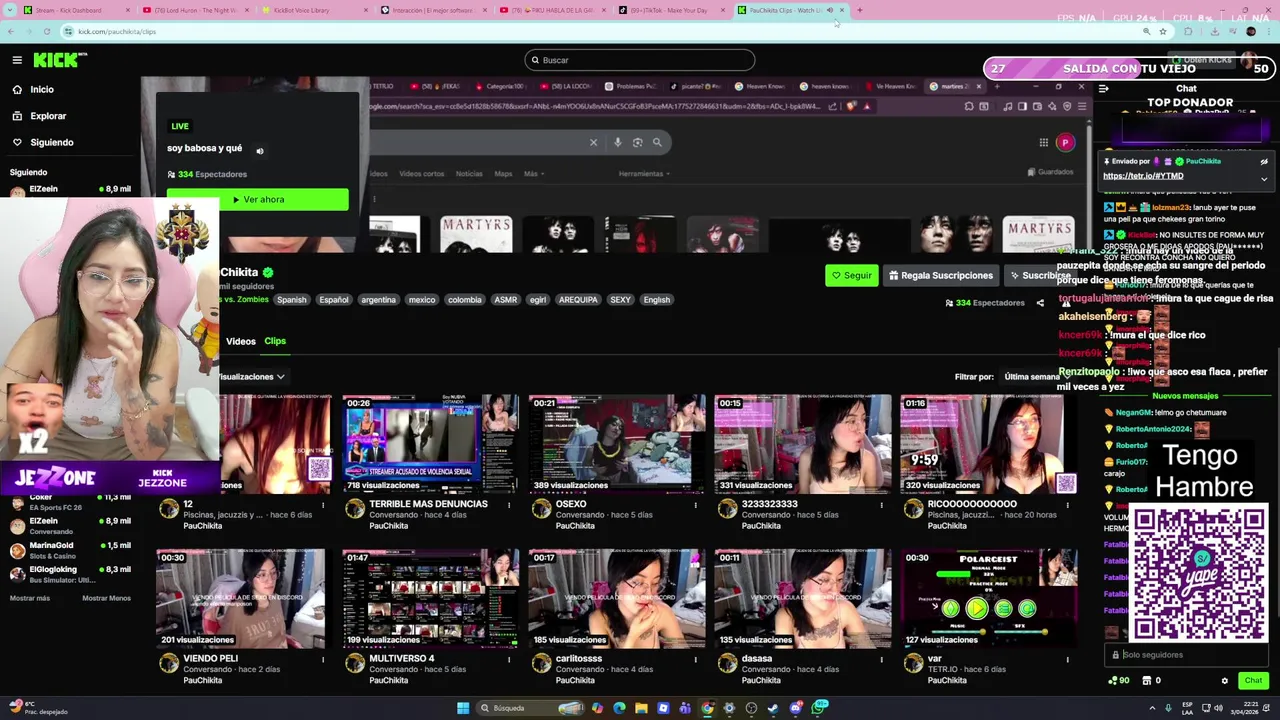Open File Explorer from taskbar
This screenshot has height=720, width=1280.
pyautogui.click(x=641, y=708)
